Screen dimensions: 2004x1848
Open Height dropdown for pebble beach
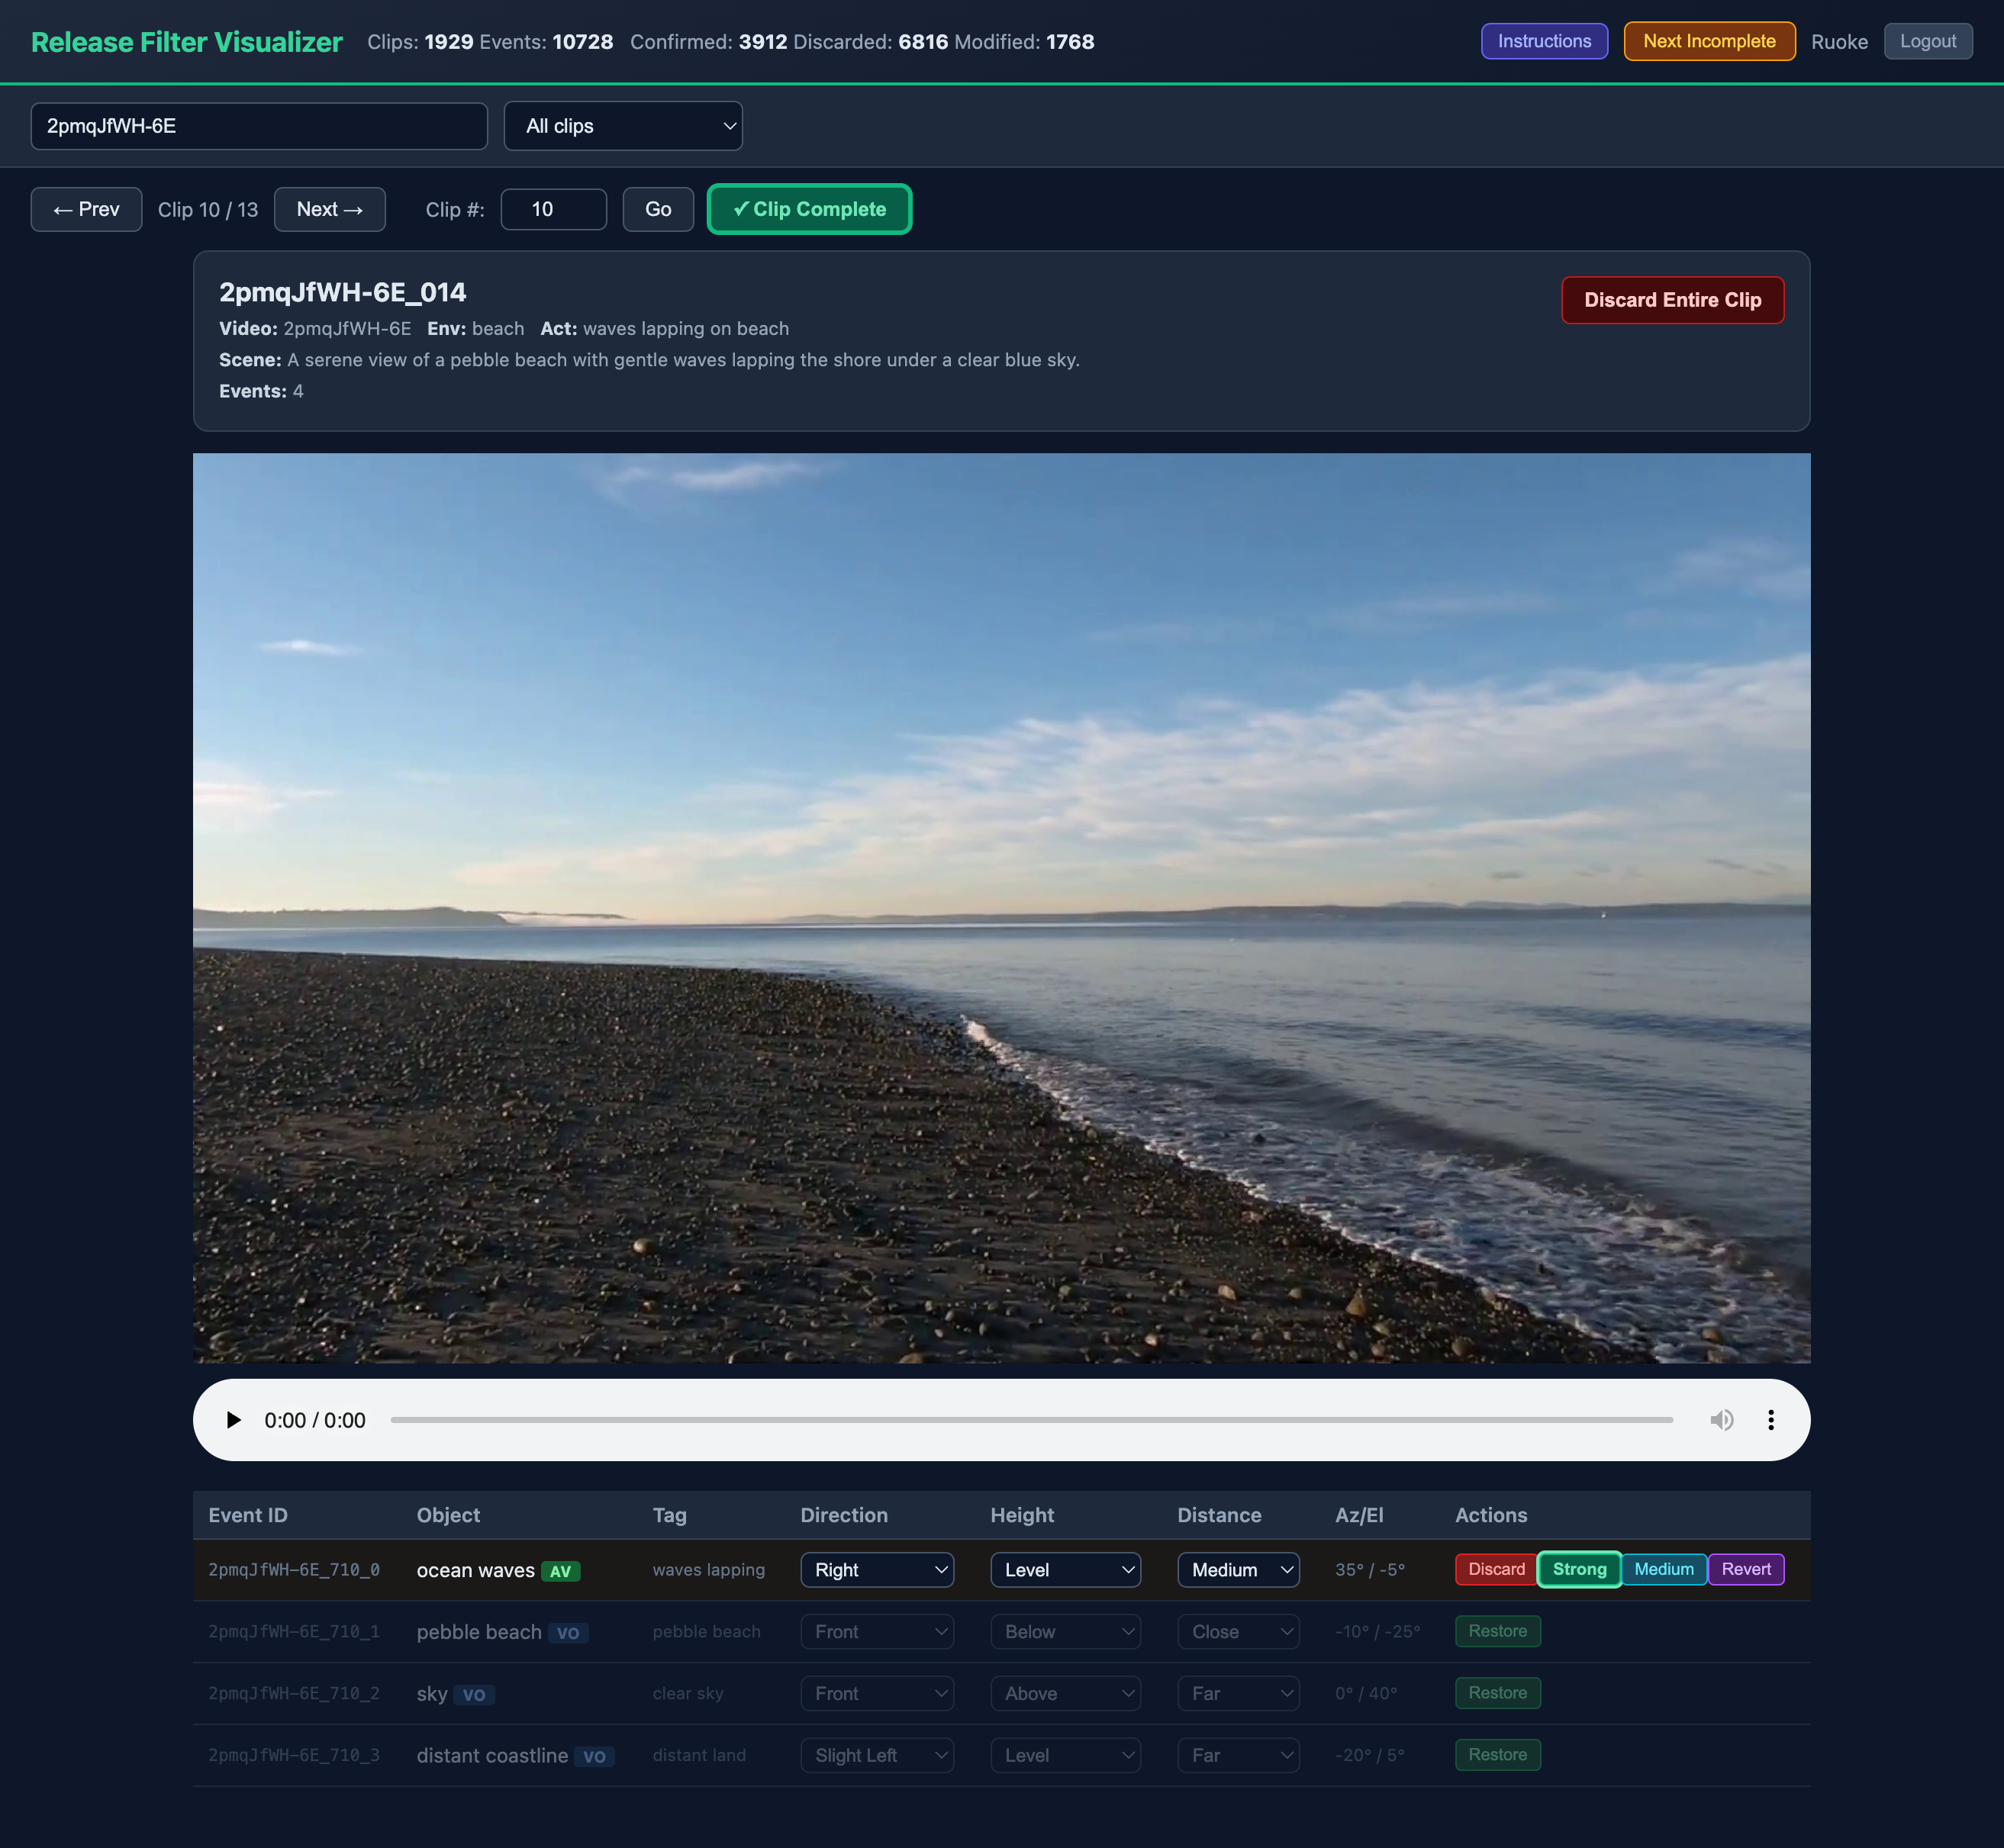[1065, 1632]
